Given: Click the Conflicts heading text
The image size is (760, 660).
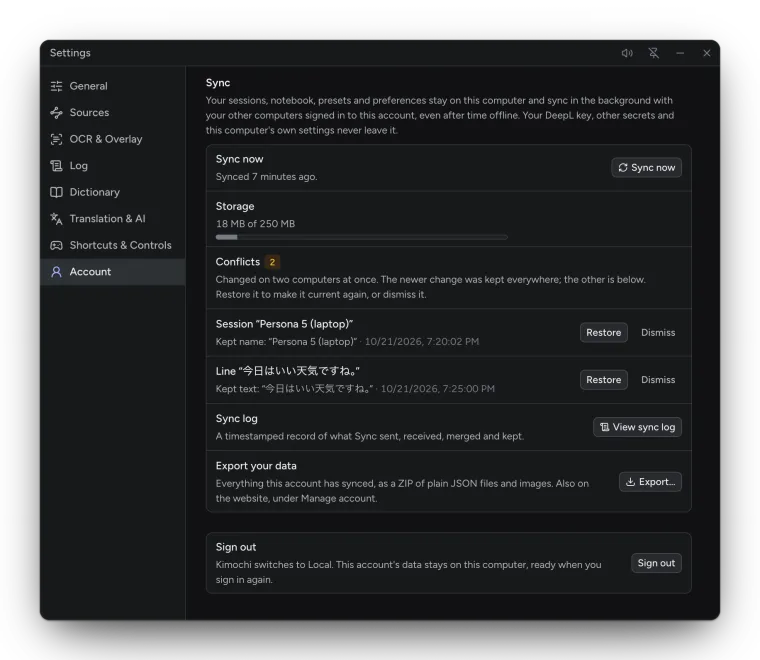Looking at the screenshot, I should [238, 262].
